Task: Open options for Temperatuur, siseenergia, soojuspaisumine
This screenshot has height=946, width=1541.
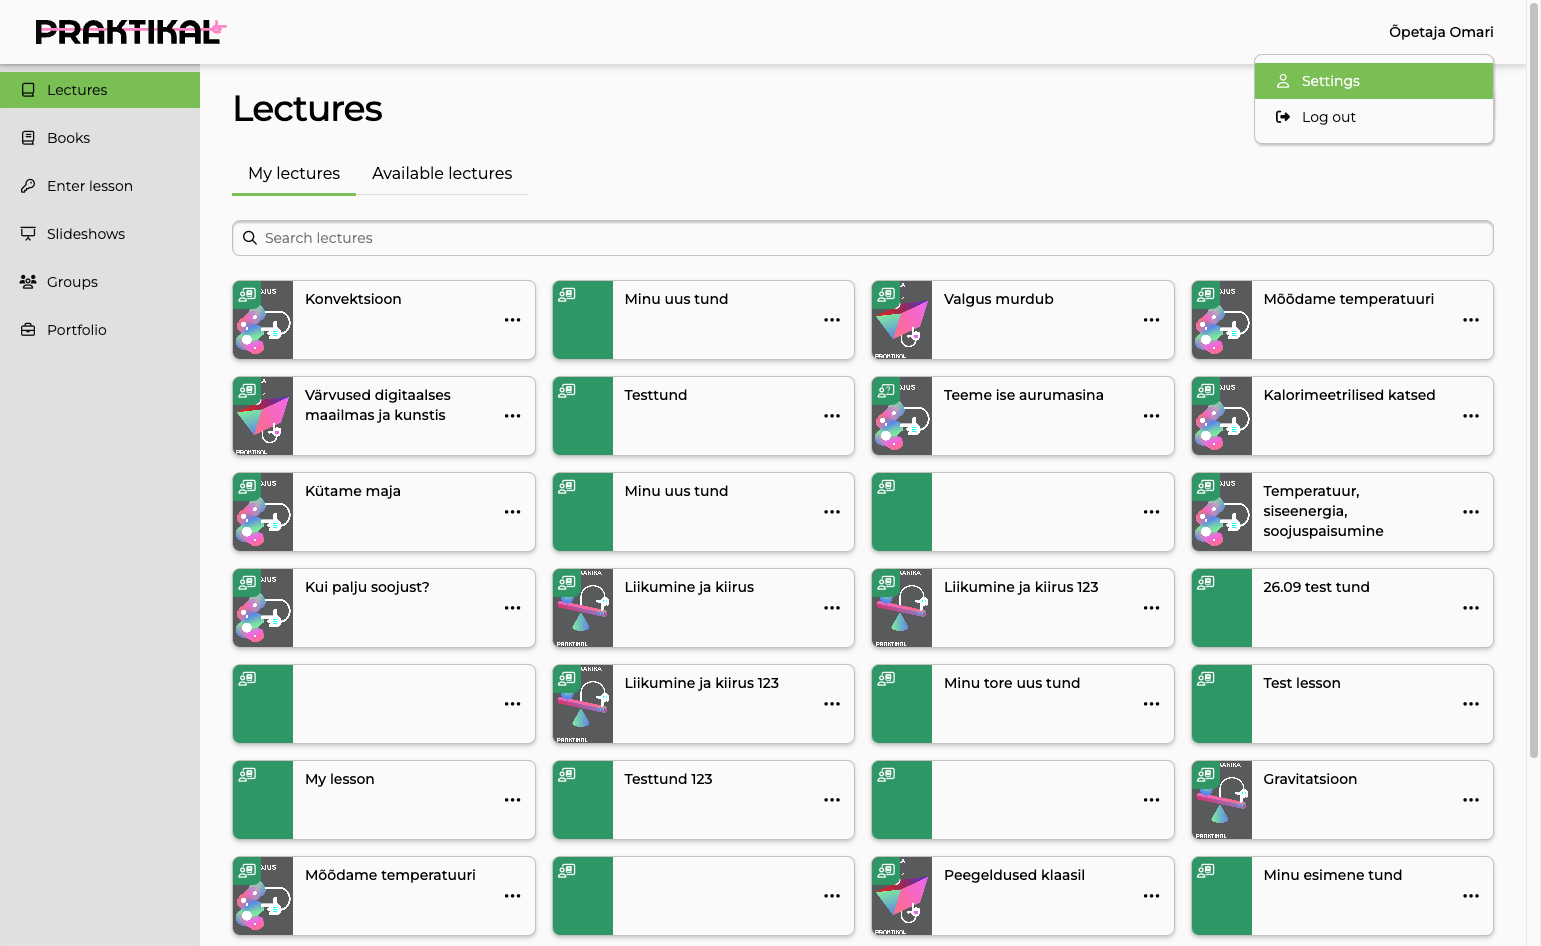Action: pyautogui.click(x=1471, y=512)
